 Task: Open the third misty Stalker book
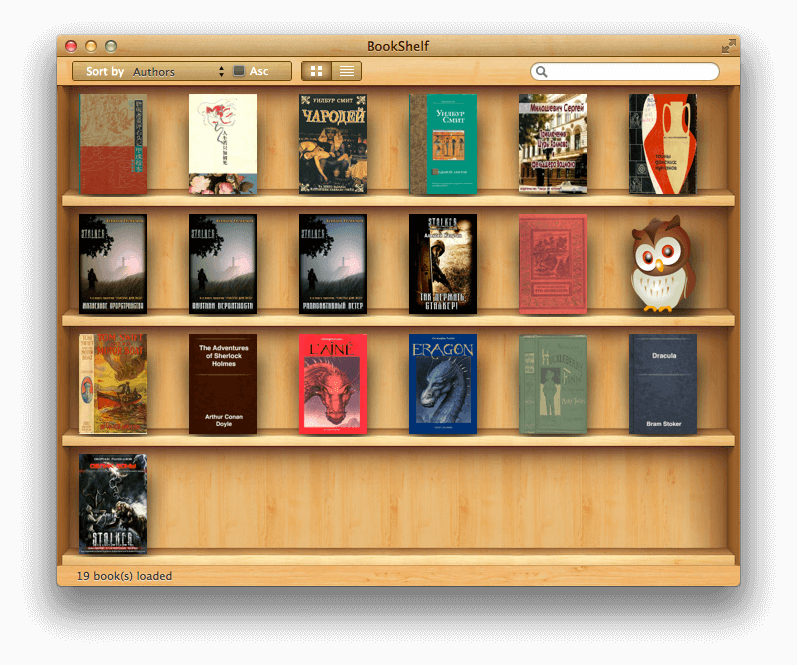pyautogui.click(x=333, y=264)
